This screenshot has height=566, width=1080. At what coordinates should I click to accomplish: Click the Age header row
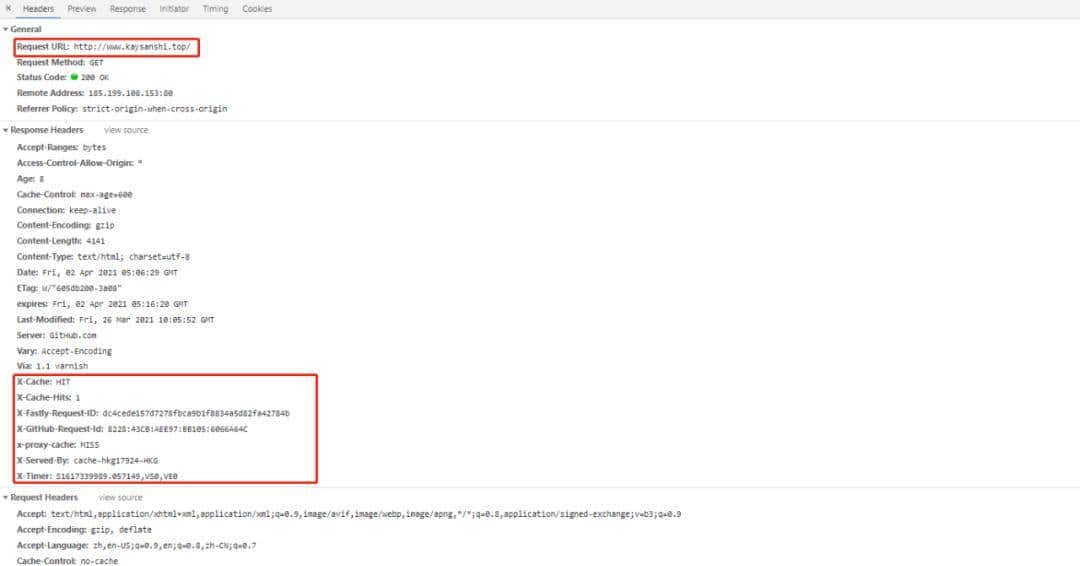pyautogui.click(x=30, y=179)
